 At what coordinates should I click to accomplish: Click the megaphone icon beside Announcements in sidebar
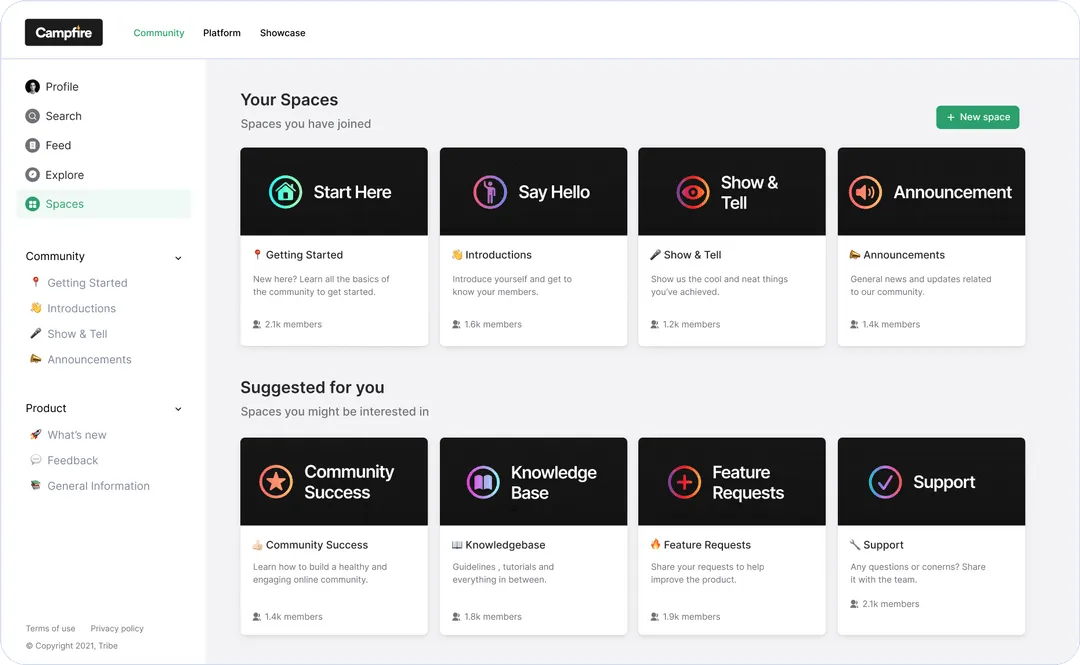click(x=36, y=358)
